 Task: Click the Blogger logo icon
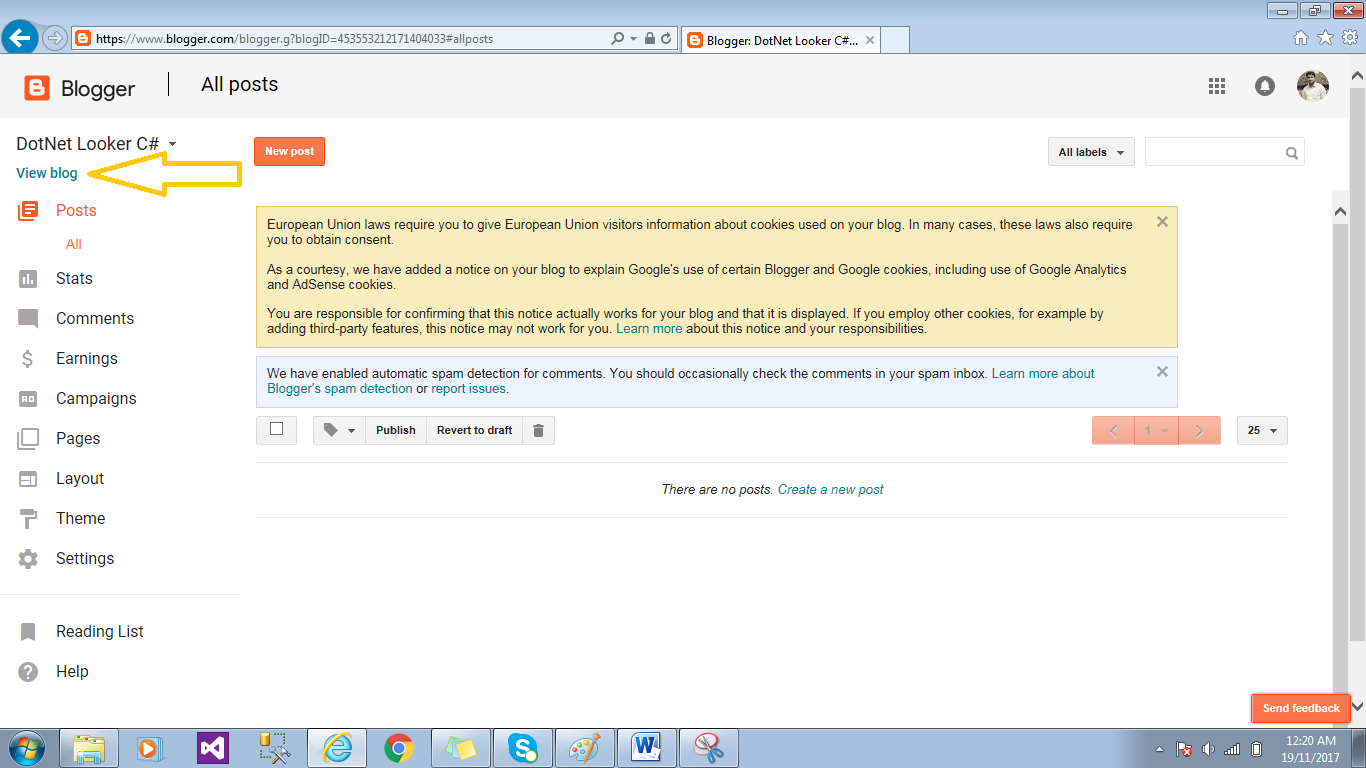(36, 88)
